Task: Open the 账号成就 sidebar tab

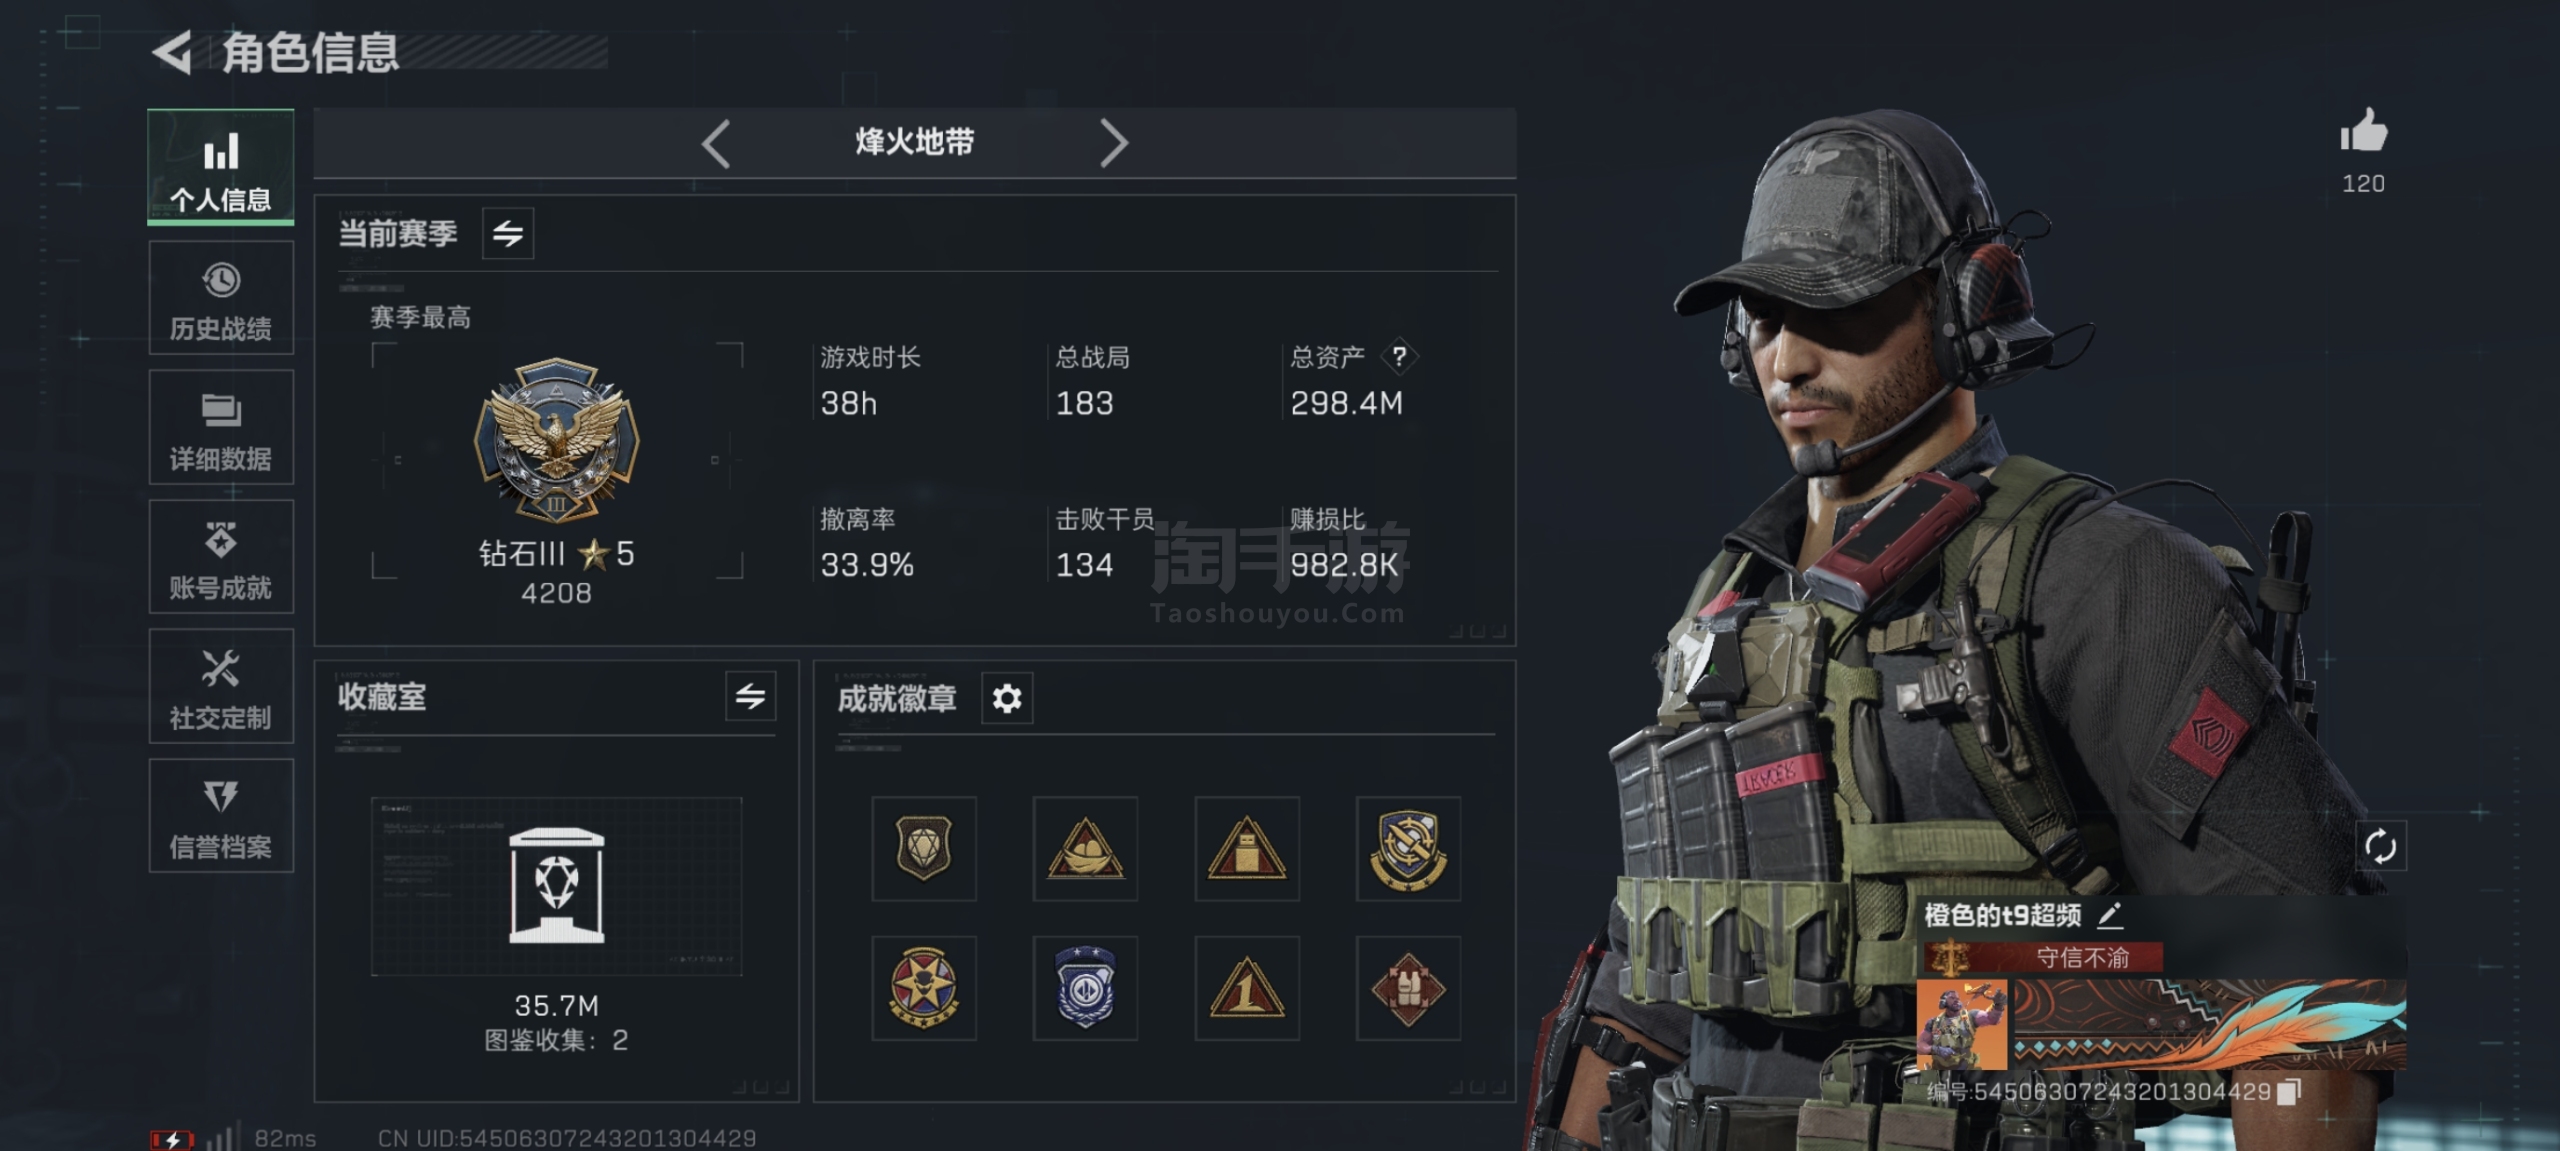Action: tap(221, 557)
